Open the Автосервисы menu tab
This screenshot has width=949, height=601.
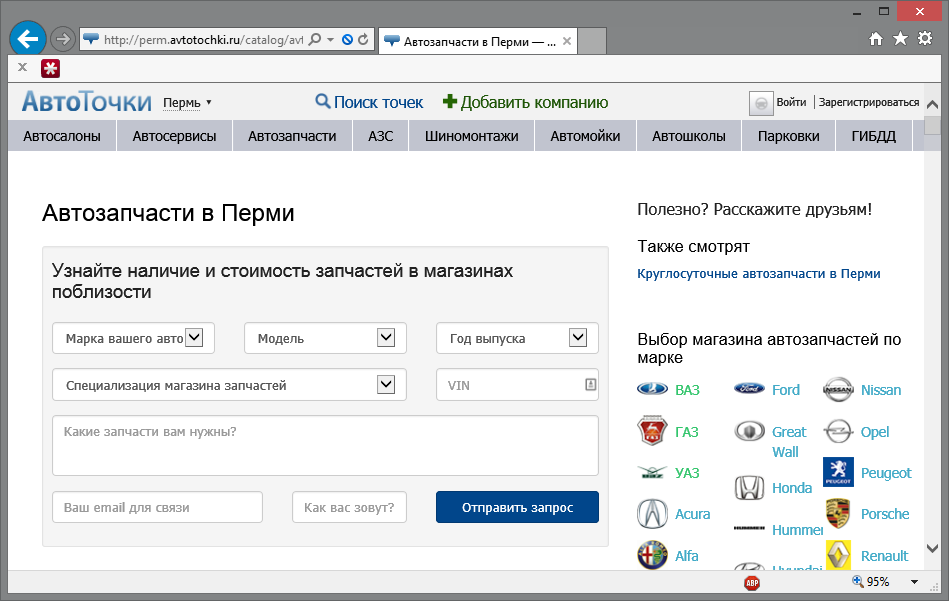pos(174,136)
